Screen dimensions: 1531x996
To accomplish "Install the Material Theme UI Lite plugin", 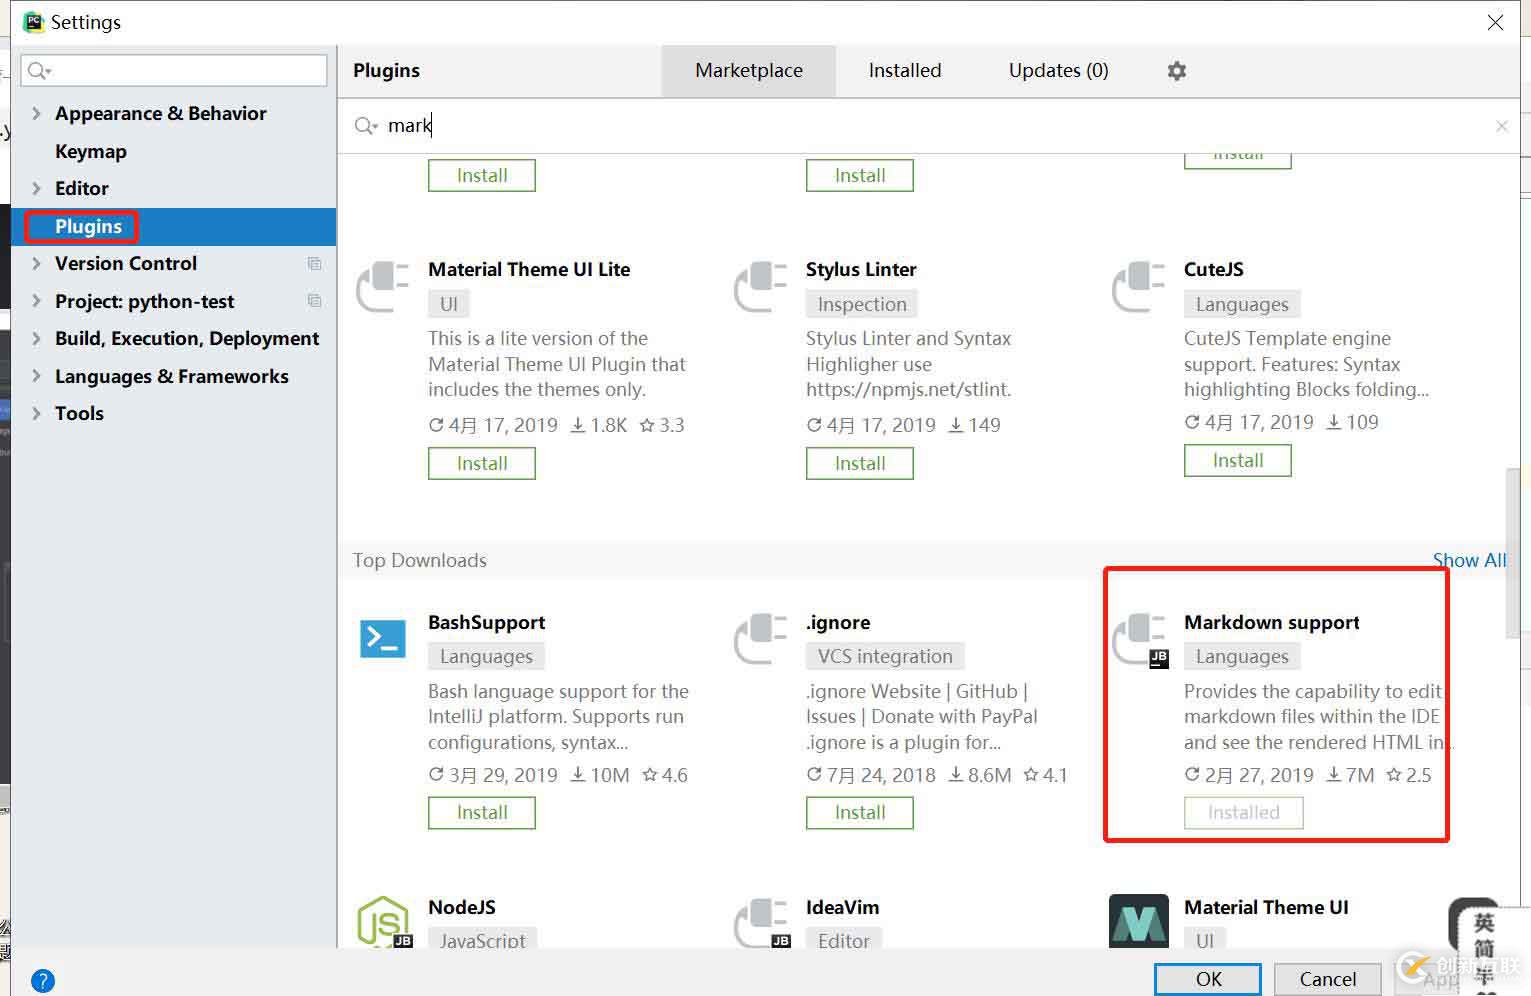I will [482, 463].
